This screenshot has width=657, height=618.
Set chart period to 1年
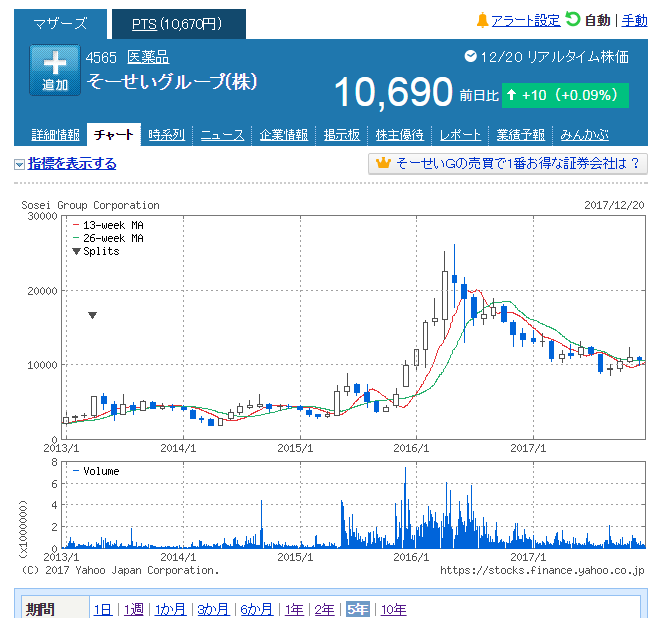click(294, 610)
